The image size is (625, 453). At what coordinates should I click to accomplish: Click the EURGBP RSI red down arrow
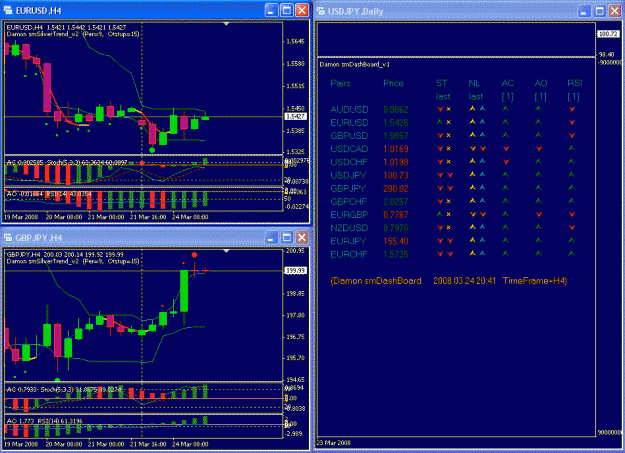tap(572, 215)
